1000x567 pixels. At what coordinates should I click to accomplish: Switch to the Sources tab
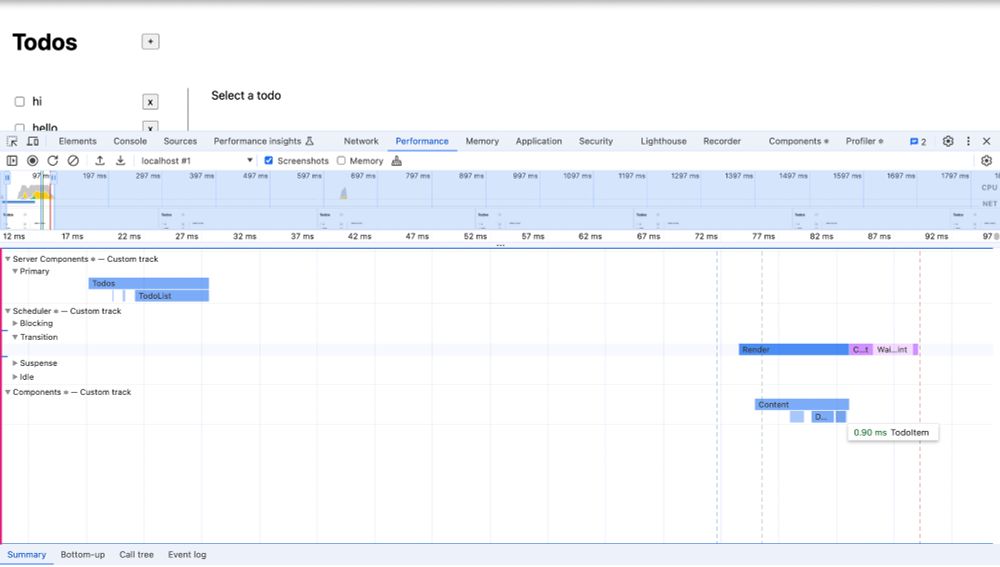[180, 142]
